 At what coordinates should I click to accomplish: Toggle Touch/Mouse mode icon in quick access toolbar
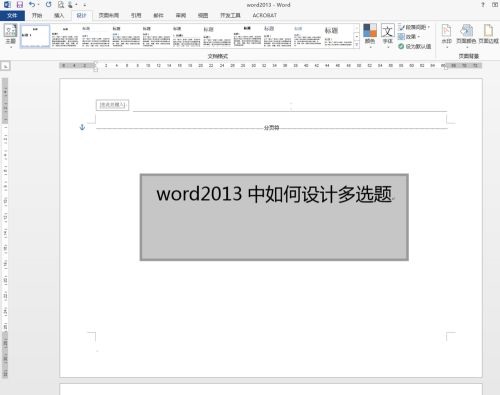pos(71,5)
